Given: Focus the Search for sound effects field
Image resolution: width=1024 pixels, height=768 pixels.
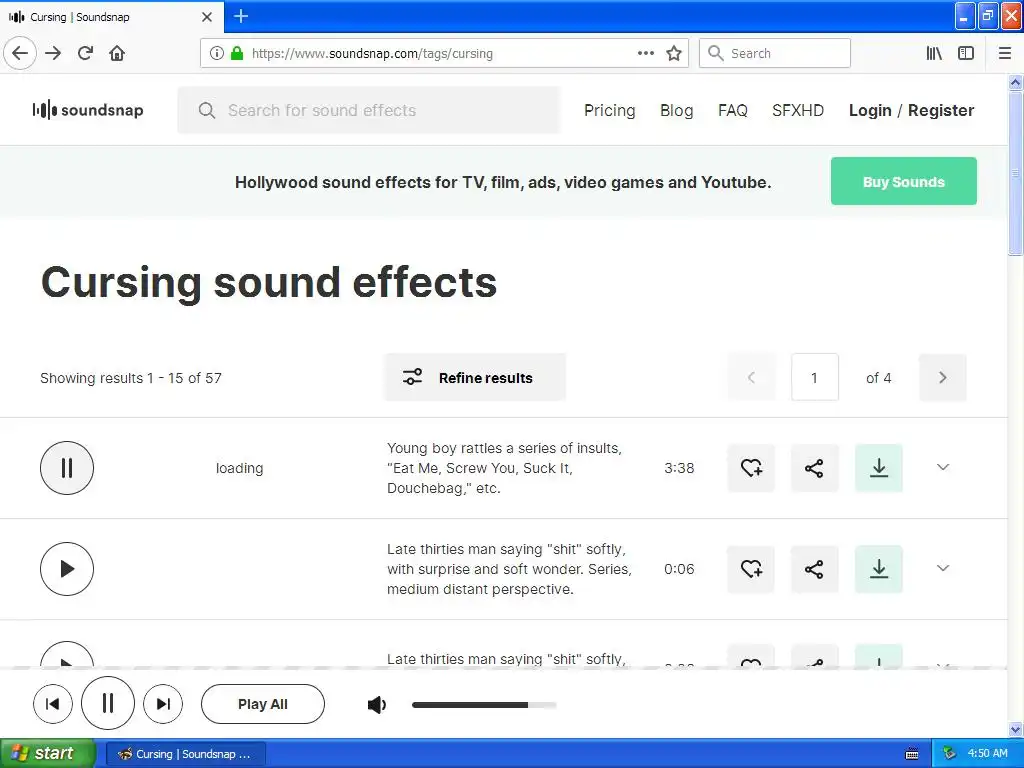Looking at the screenshot, I should pos(369,110).
